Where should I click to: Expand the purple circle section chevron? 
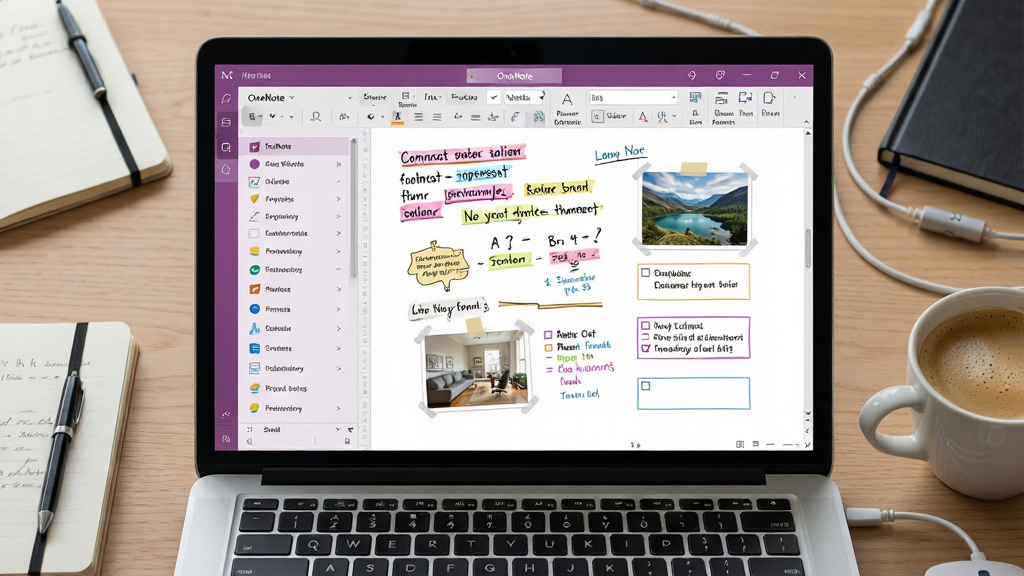pyautogui.click(x=338, y=165)
